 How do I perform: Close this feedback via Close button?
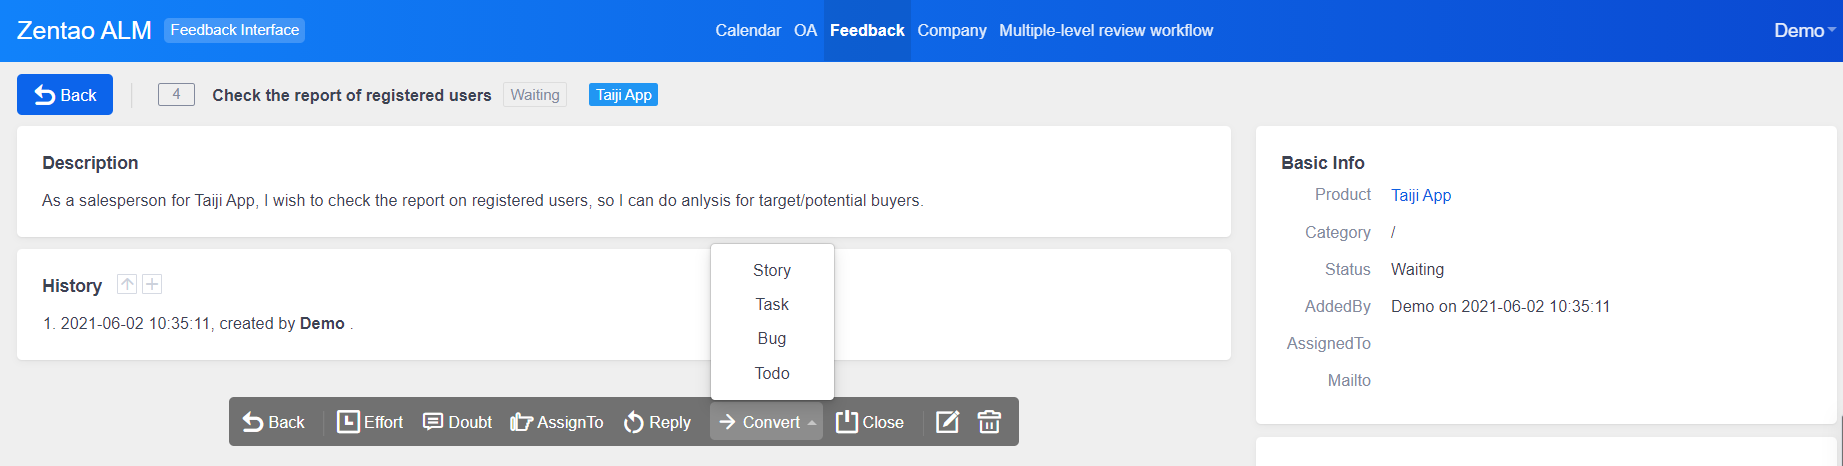pos(869,422)
